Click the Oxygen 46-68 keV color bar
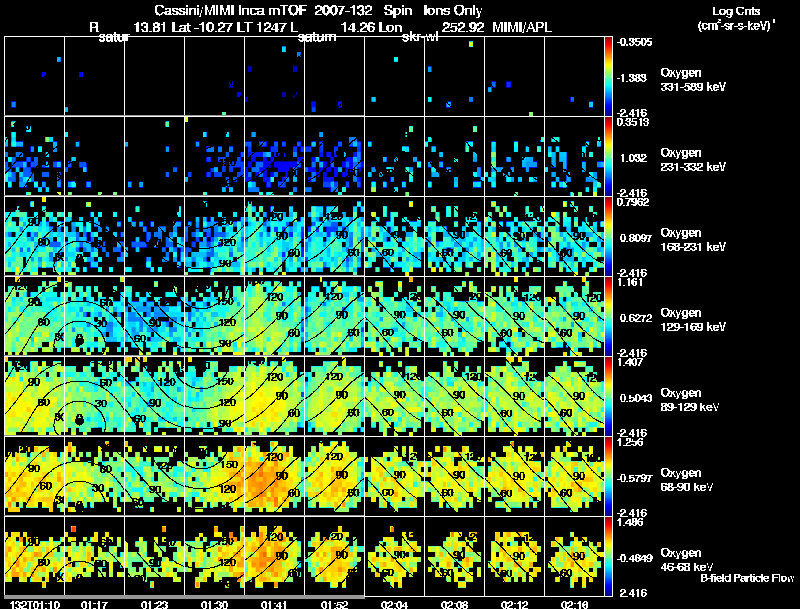The height and width of the screenshot is (609, 800). (x=610, y=556)
